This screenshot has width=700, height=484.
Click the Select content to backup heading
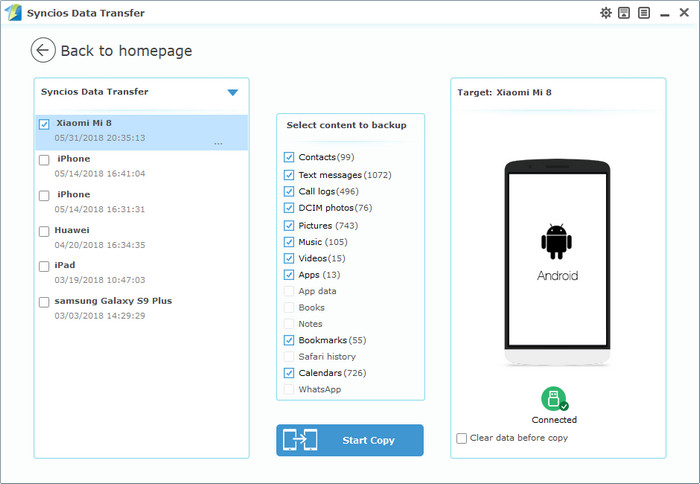click(x=346, y=125)
